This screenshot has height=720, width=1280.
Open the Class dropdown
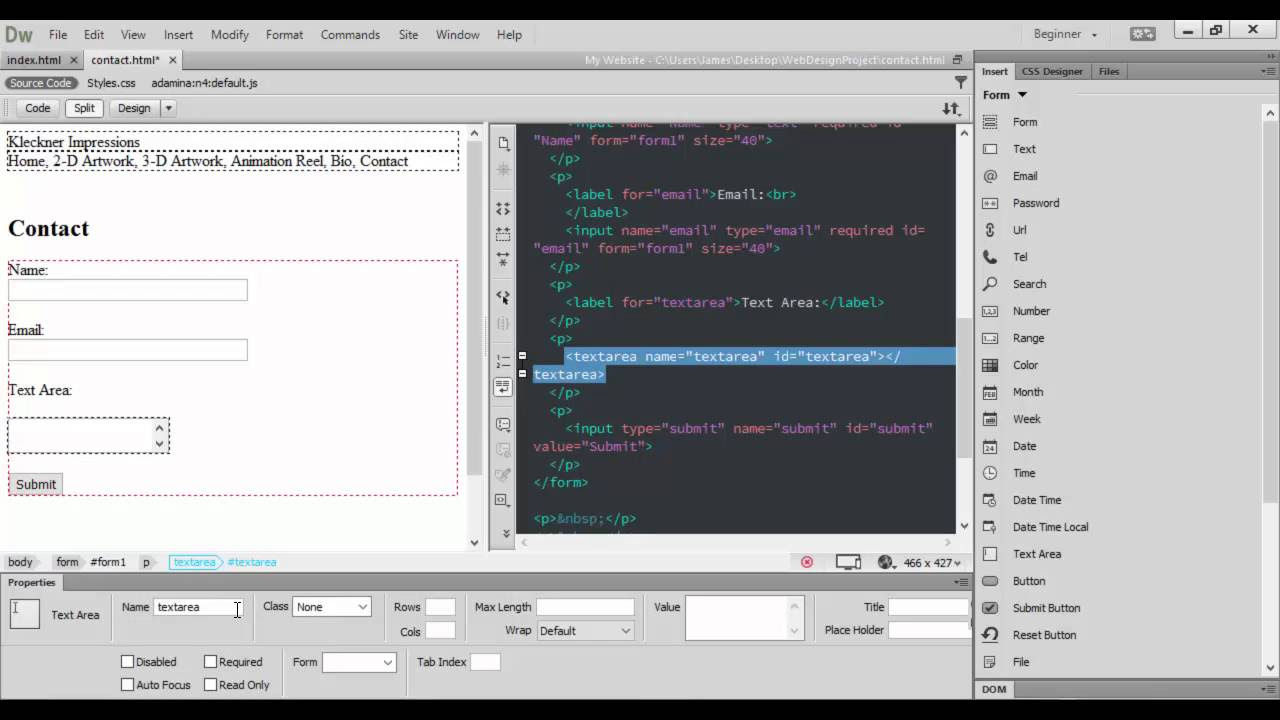pos(332,607)
